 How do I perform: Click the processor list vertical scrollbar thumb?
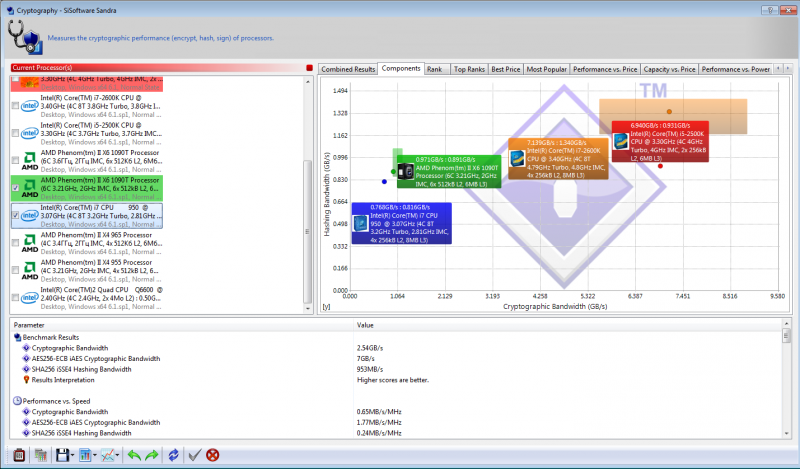coord(308,231)
